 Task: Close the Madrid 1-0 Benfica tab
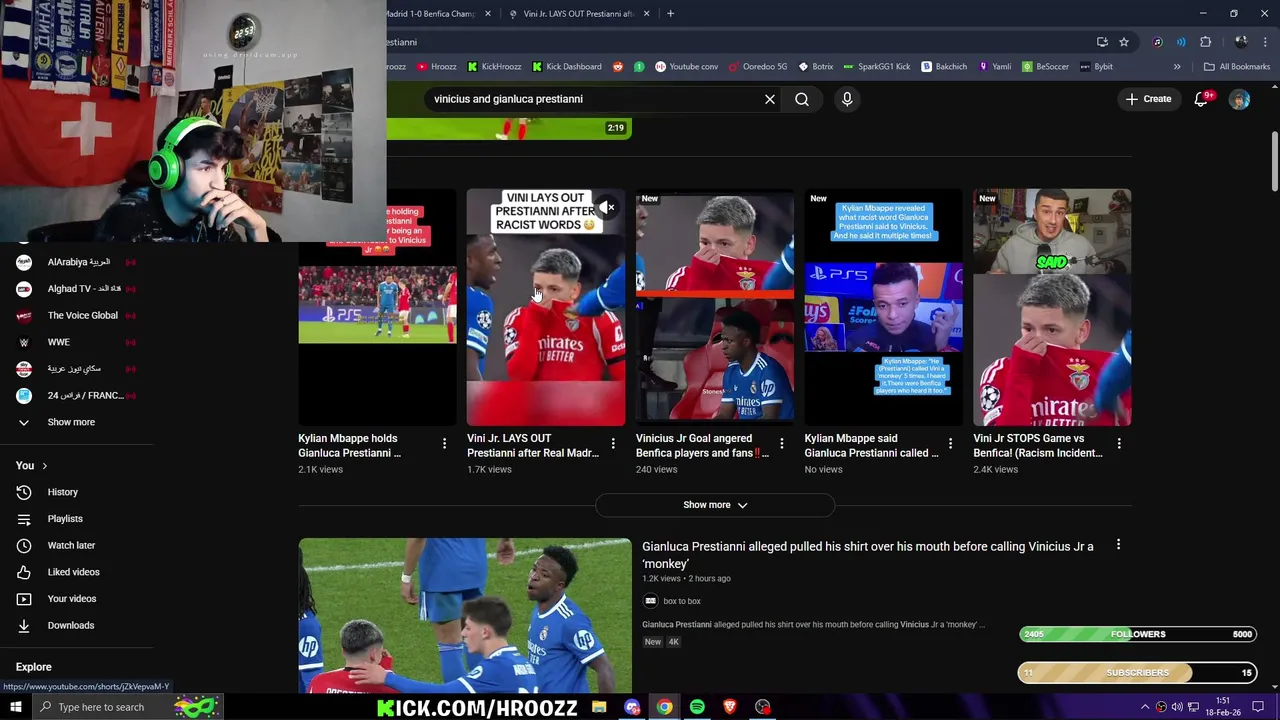pos(488,14)
